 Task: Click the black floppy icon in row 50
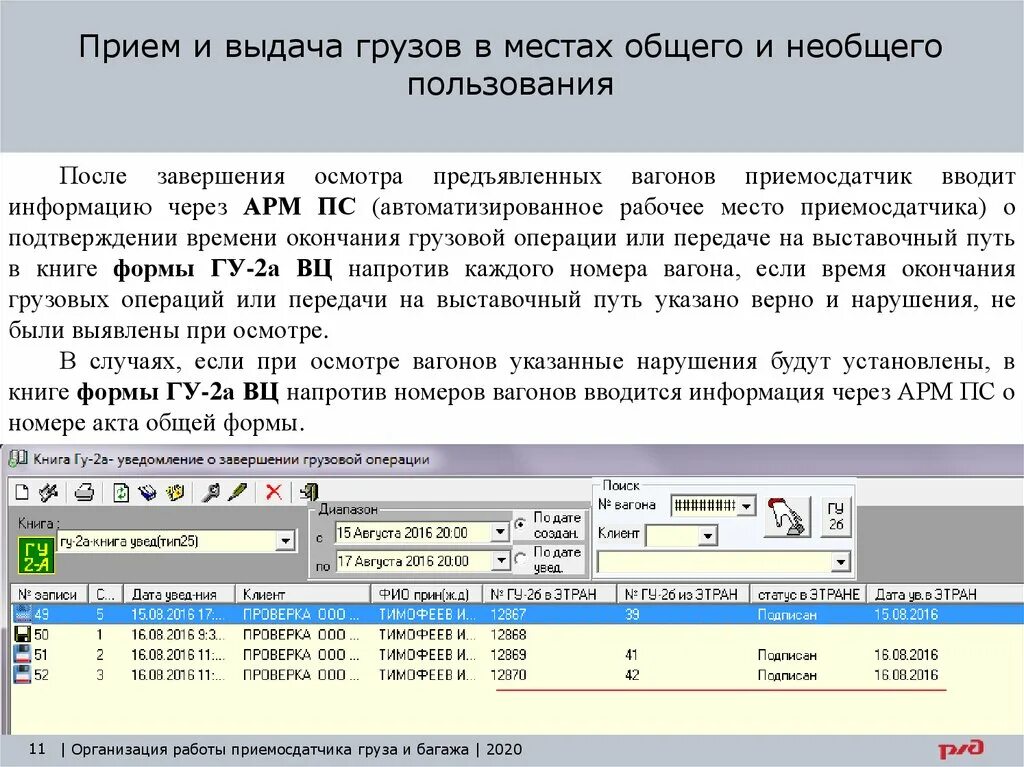tap(23, 634)
